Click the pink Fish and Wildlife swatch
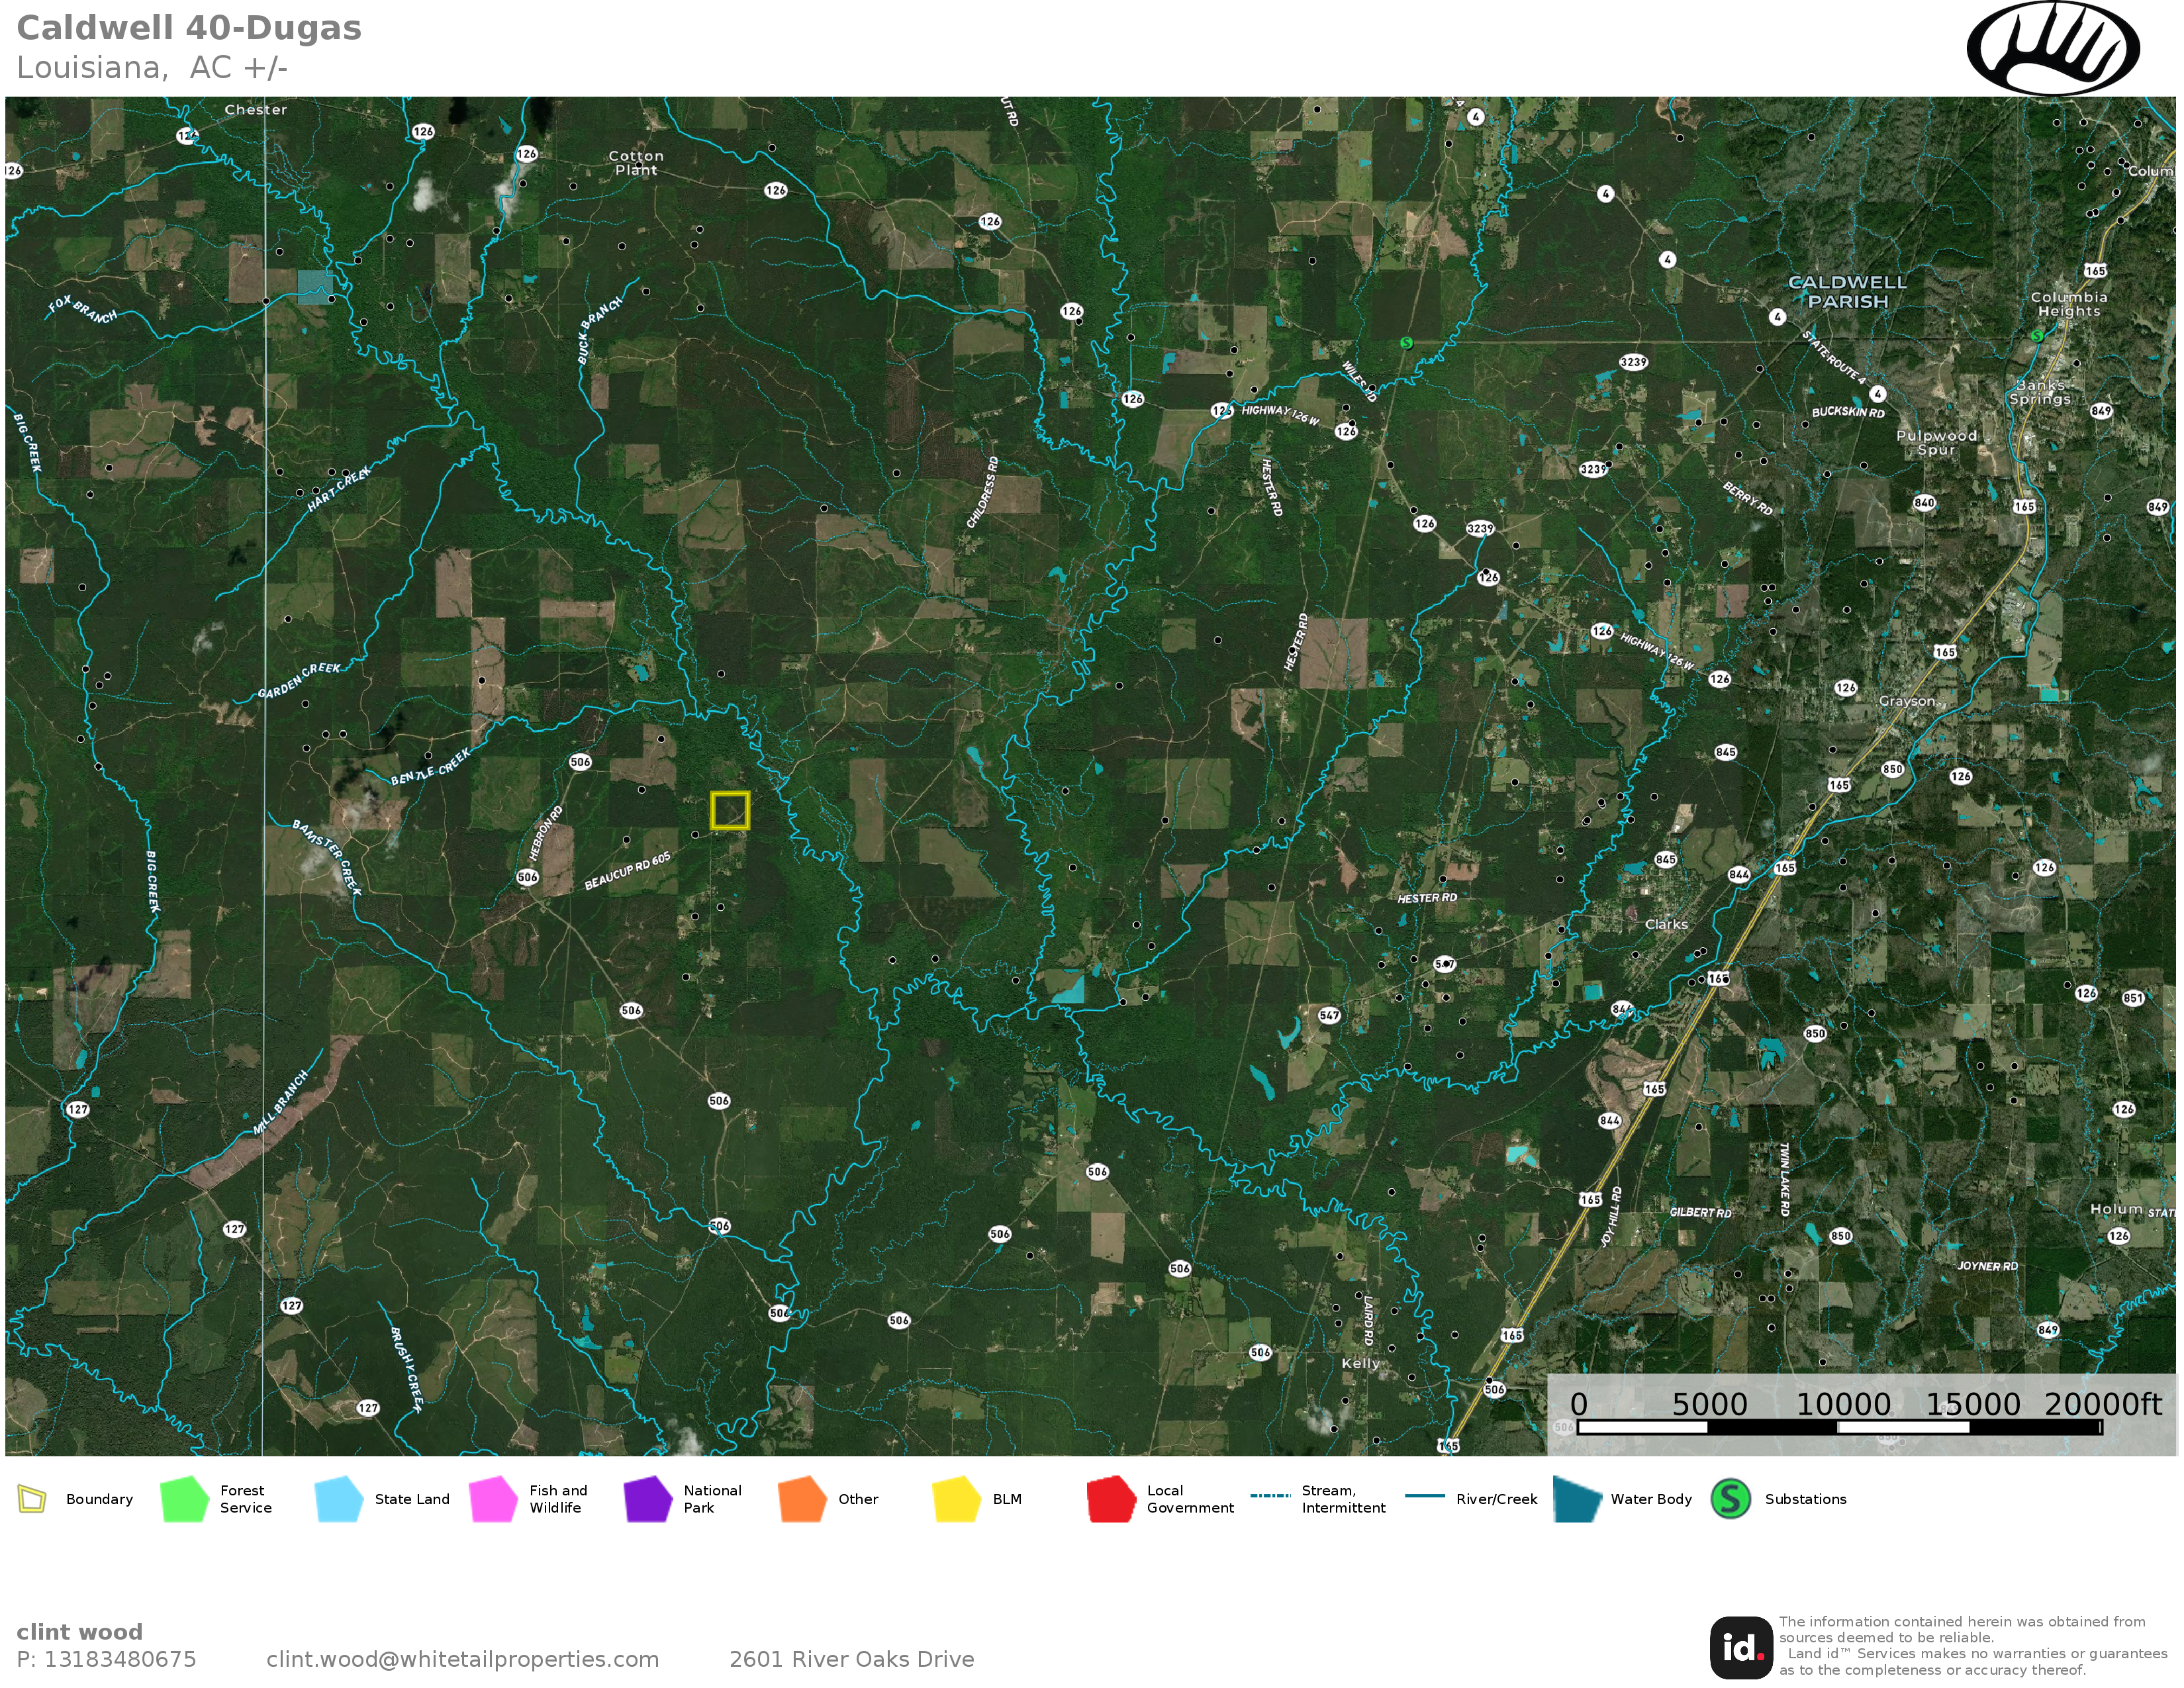 pyautogui.click(x=493, y=1498)
